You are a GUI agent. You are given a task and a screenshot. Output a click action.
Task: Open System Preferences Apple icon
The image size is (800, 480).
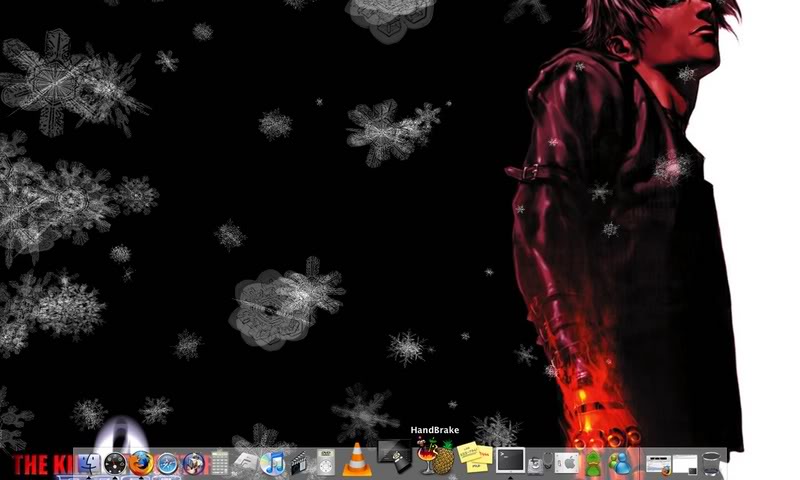click(x=566, y=464)
